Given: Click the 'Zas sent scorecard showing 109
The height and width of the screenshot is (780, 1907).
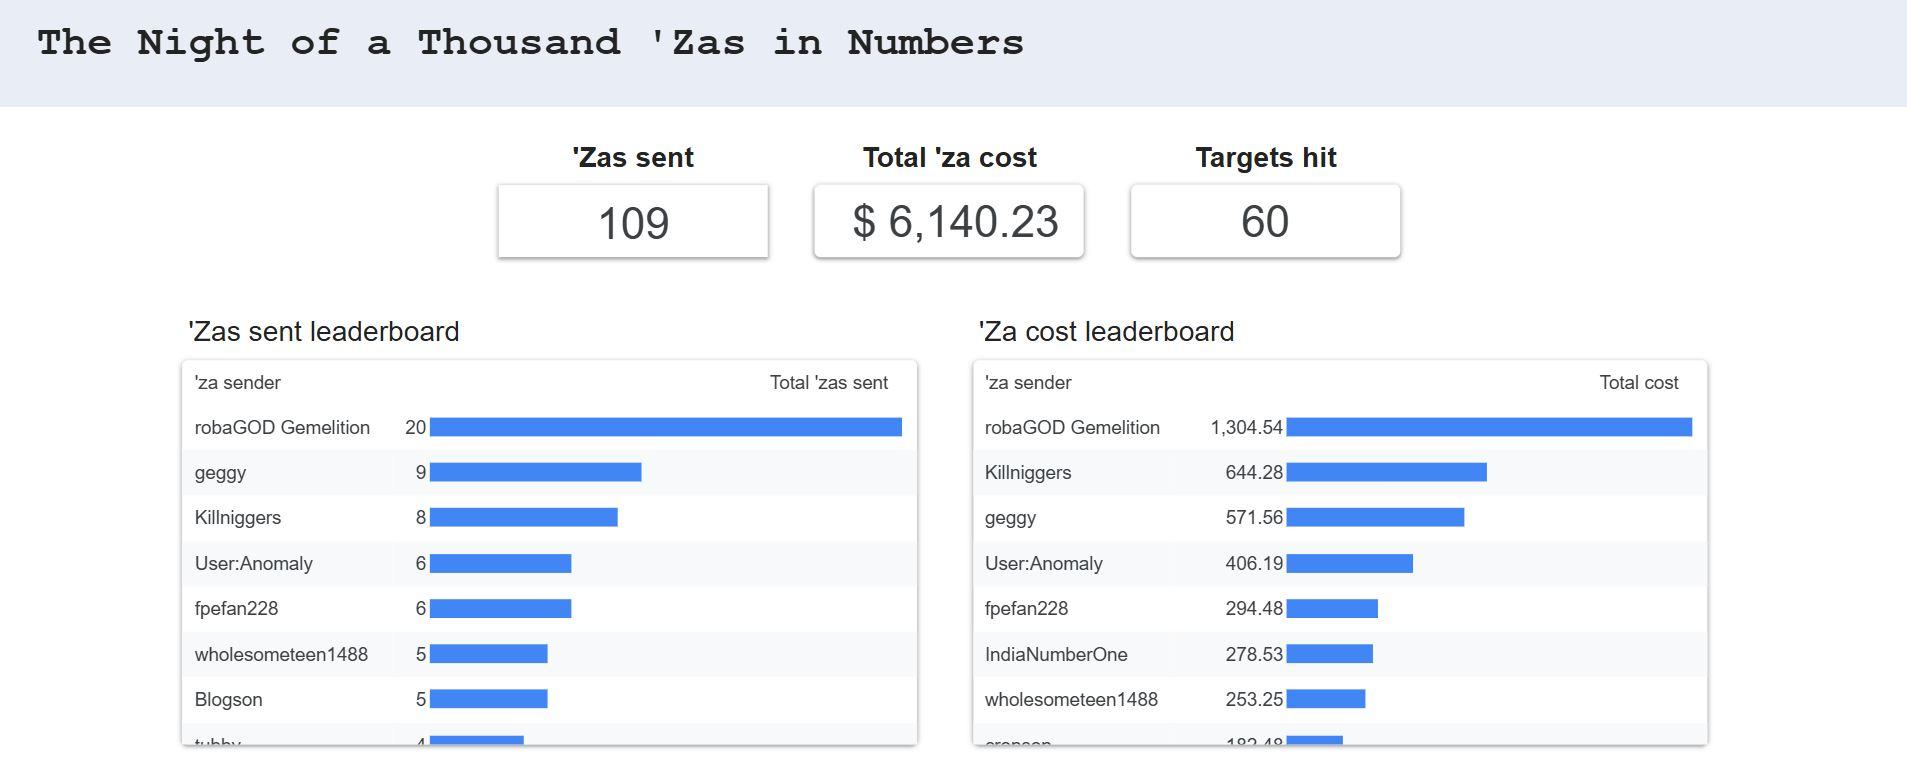Looking at the screenshot, I should point(633,222).
